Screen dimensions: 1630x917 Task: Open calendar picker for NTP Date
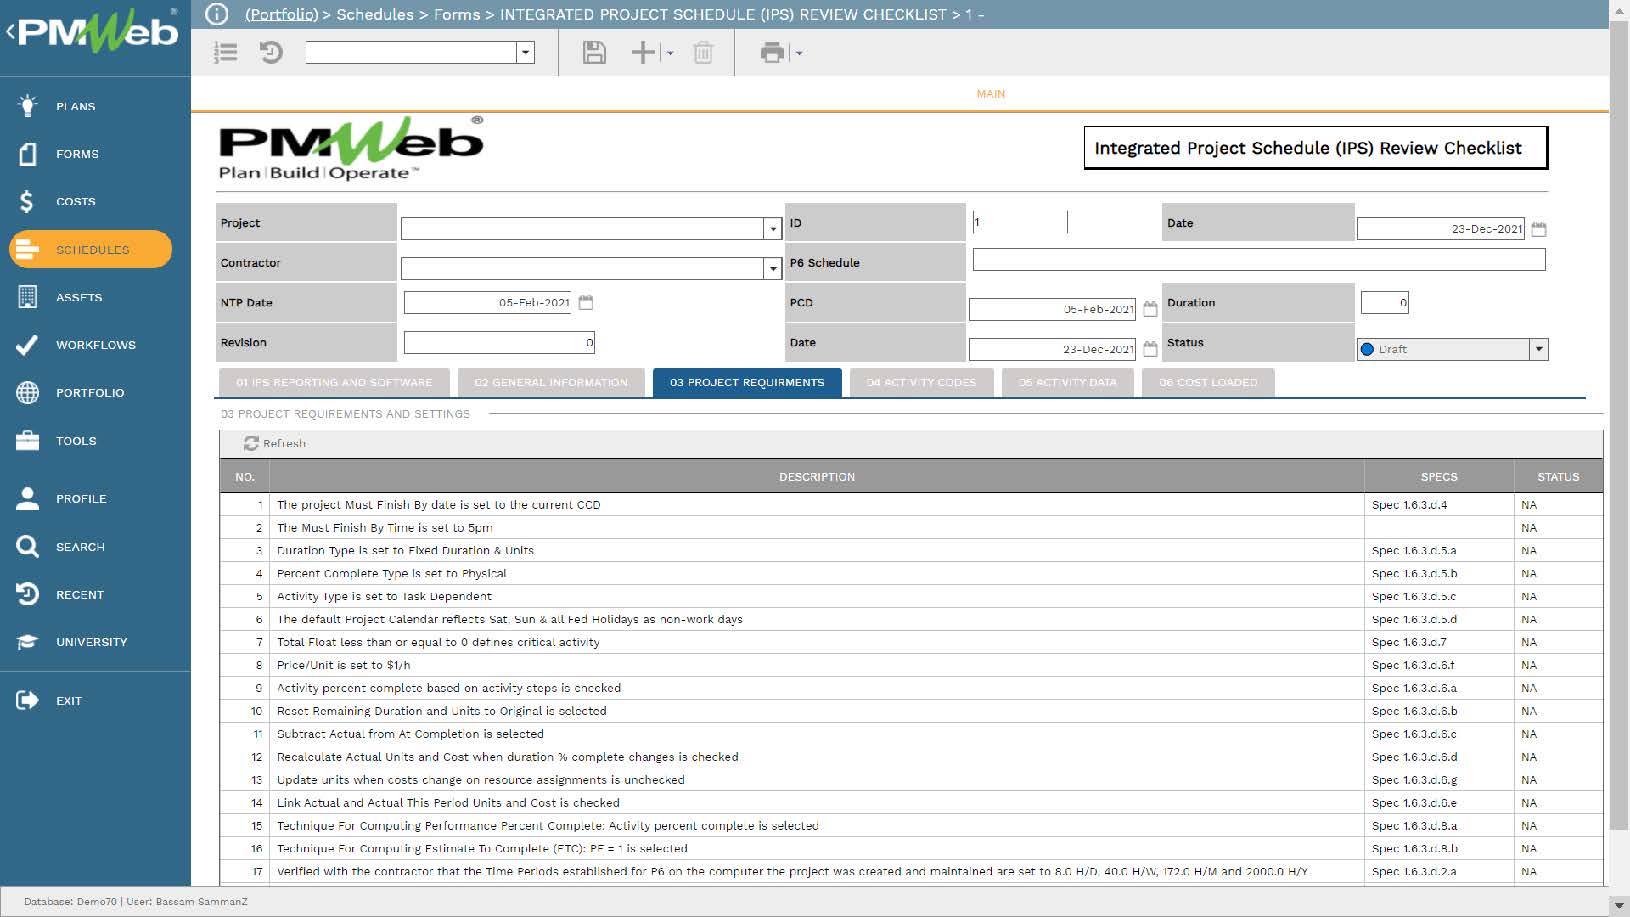point(586,302)
